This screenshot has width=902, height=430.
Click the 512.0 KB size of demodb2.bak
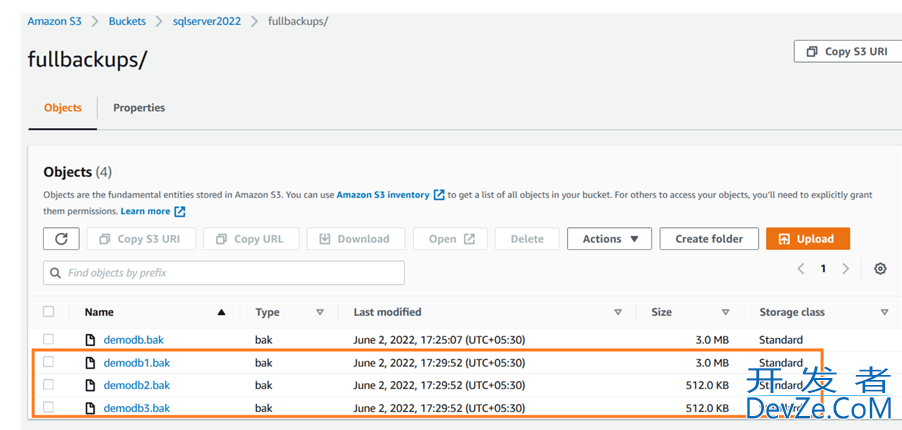point(708,385)
